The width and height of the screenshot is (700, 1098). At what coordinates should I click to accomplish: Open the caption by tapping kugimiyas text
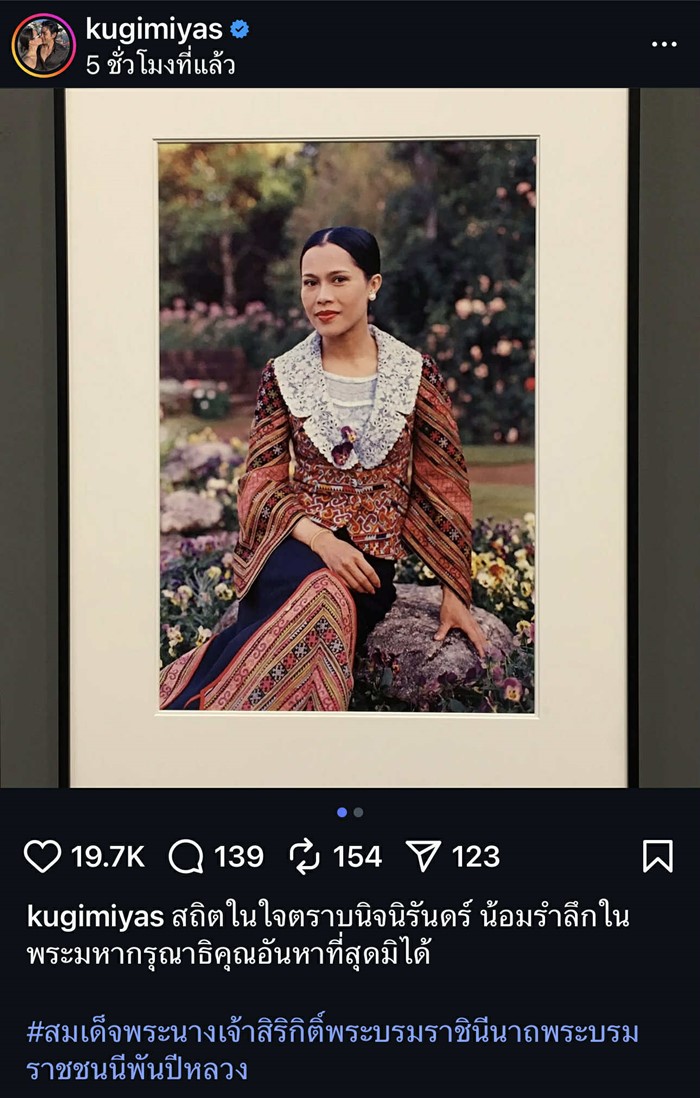click(x=72, y=914)
